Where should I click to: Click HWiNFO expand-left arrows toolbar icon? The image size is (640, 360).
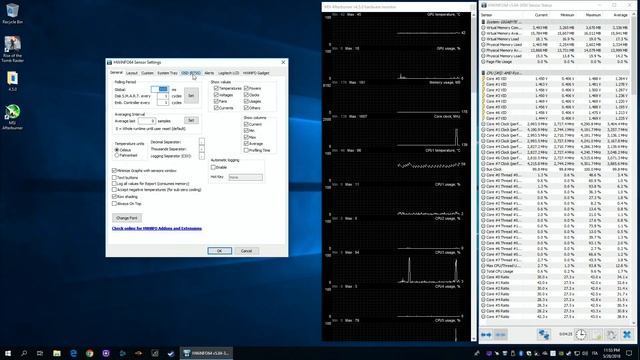[x=486, y=335]
